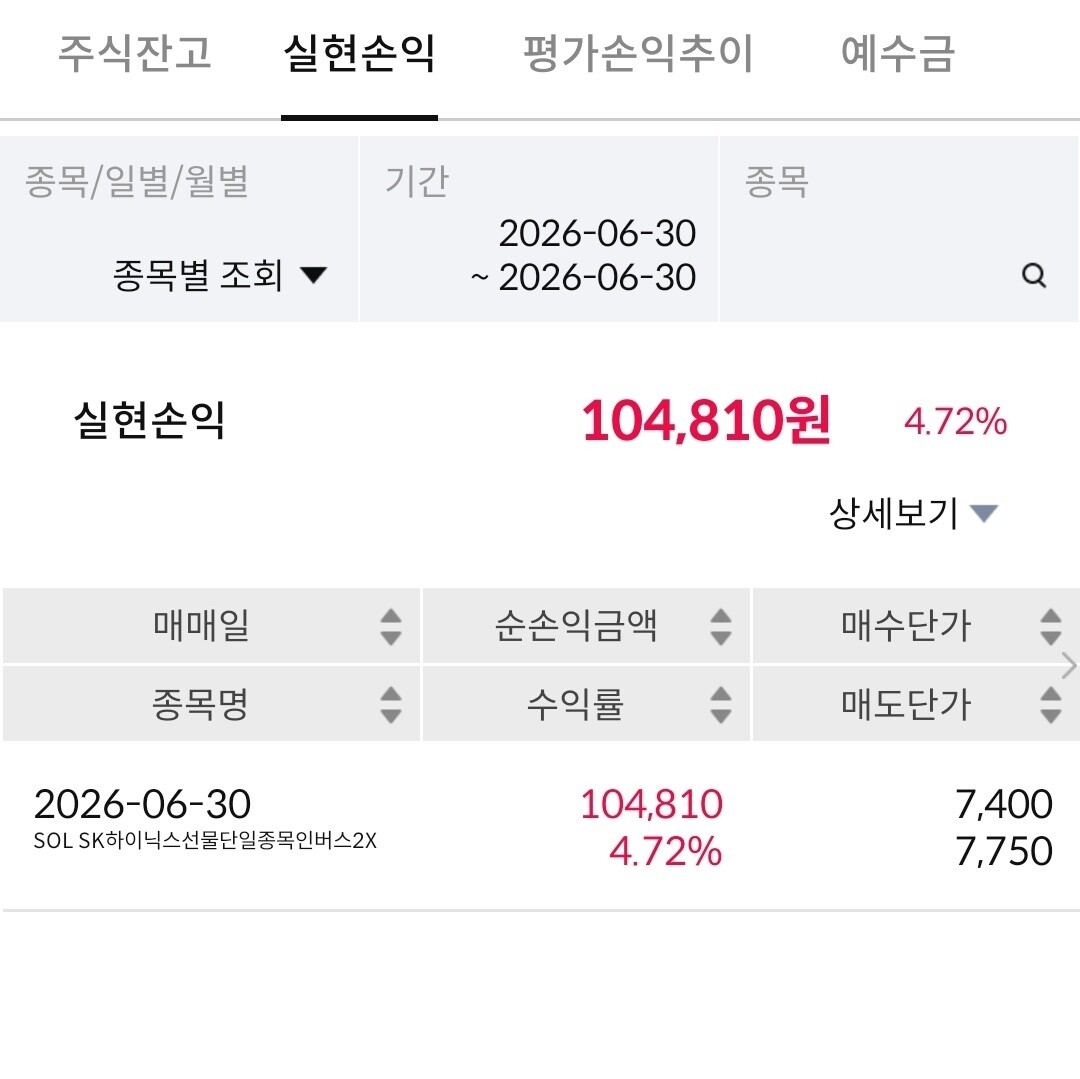This screenshot has height=1079, width=1080.
Task: Show more columns with right chevron
Action: [x=1070, y=666]
